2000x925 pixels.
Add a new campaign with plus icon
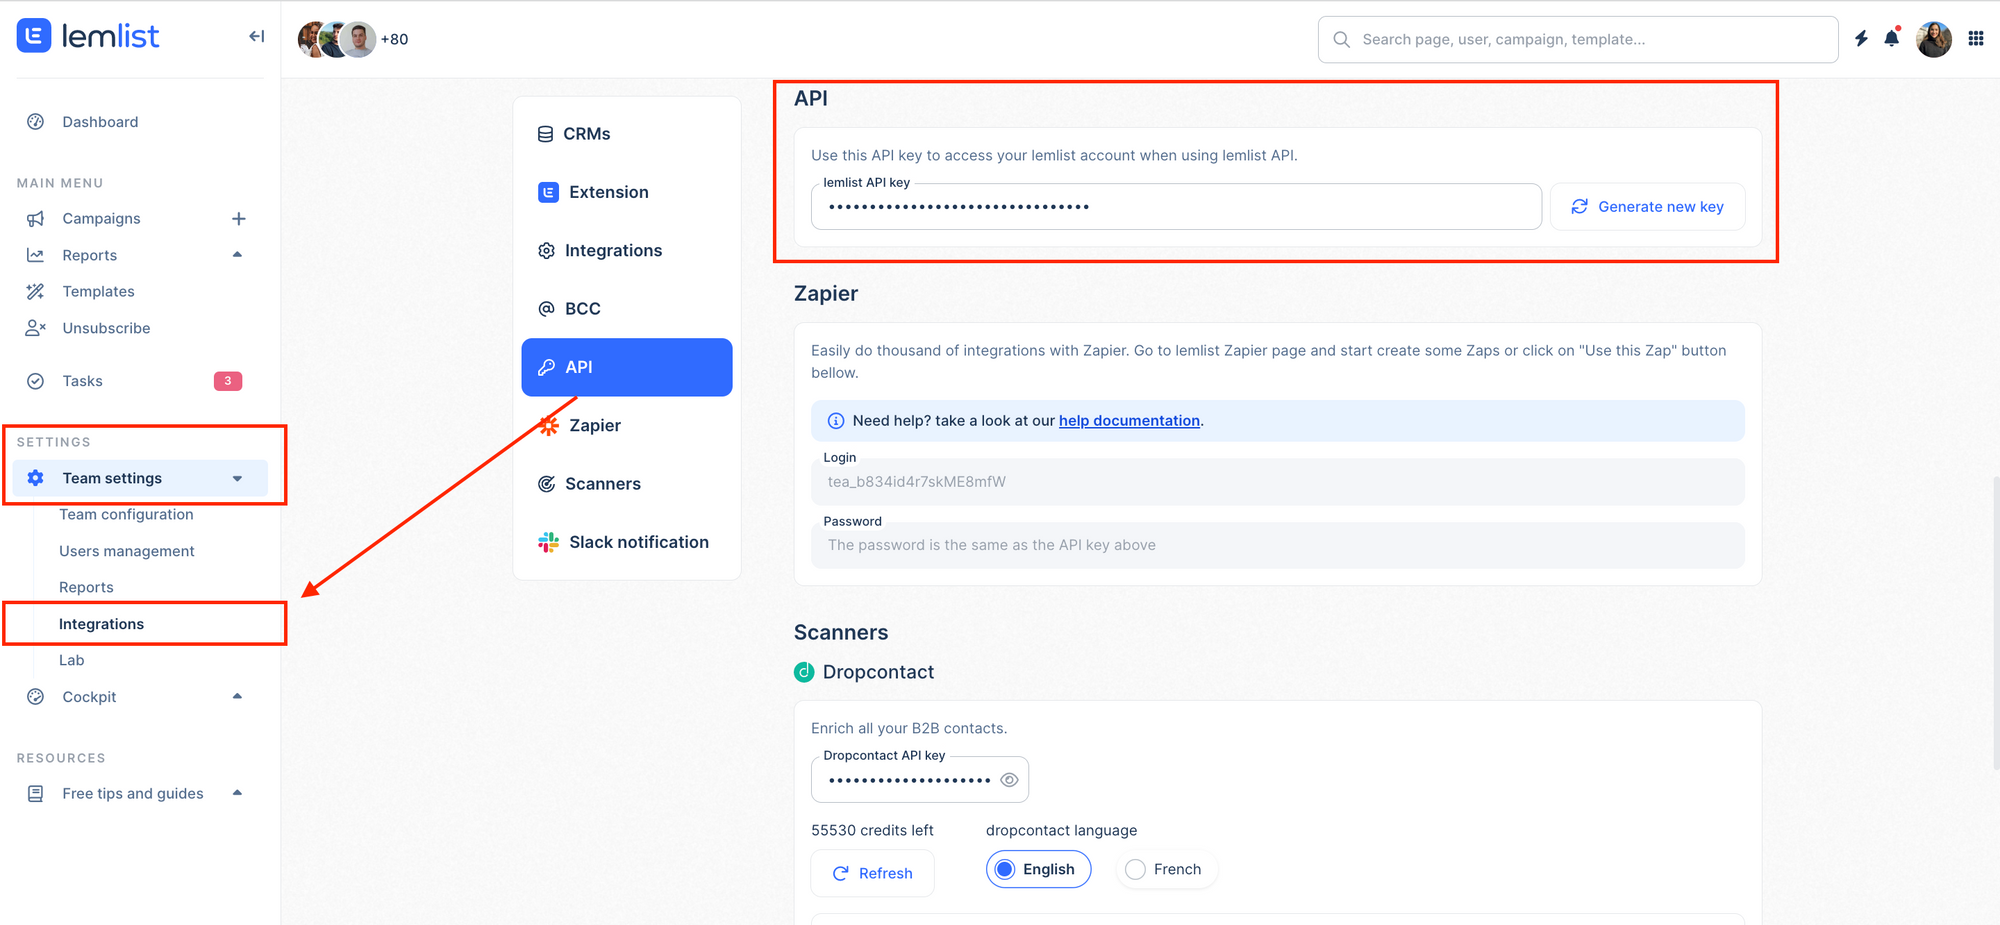pyautogui.click(x=239, y=219)
